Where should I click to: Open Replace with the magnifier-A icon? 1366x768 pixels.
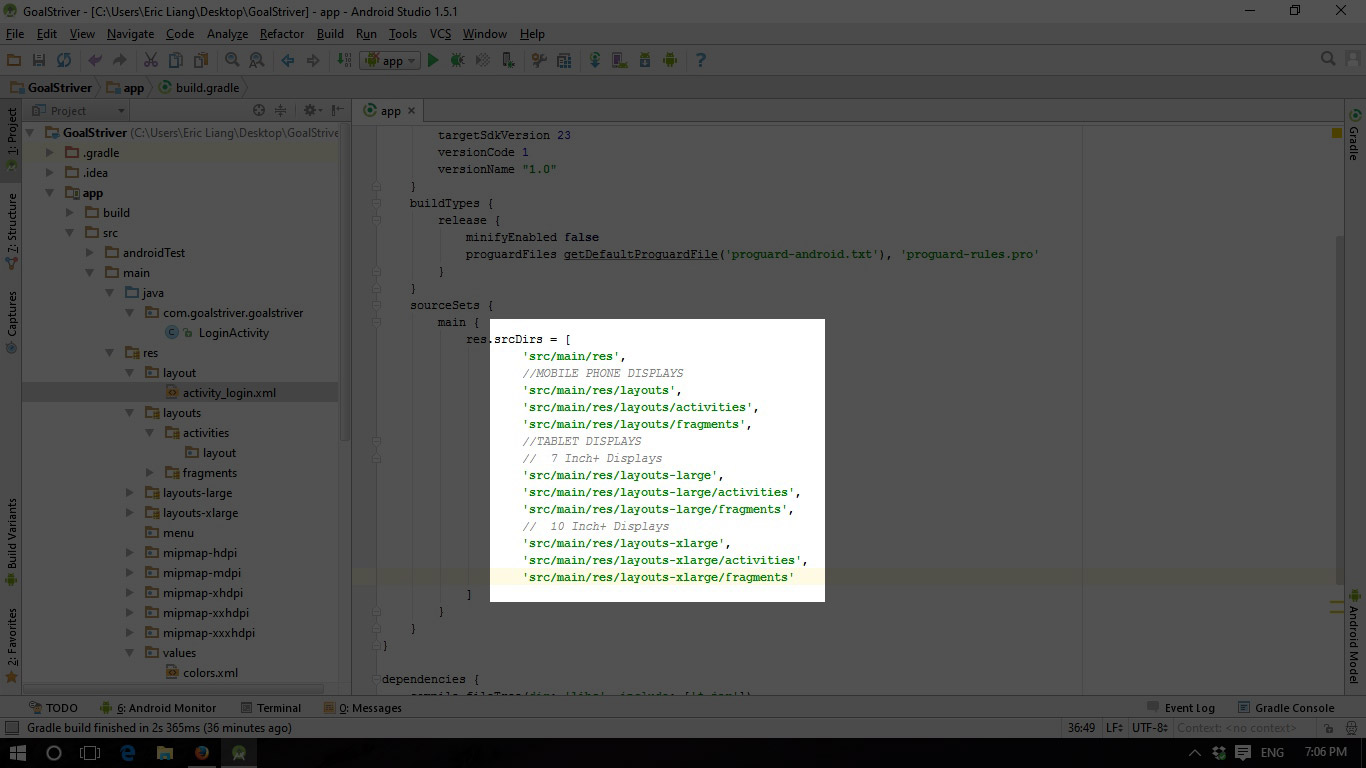[256, 60]
